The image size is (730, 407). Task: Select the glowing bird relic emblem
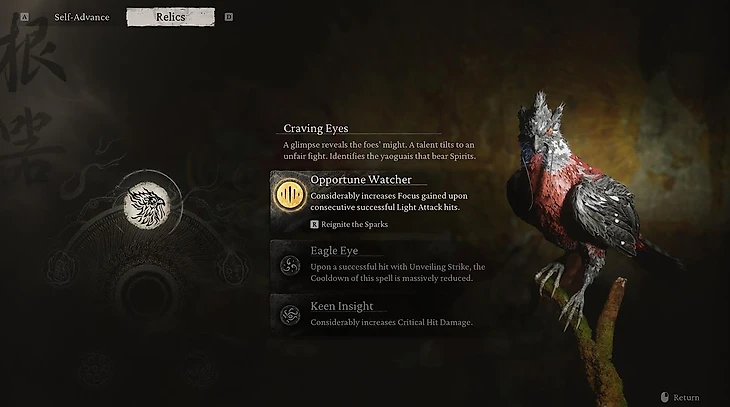coord(147,205)
